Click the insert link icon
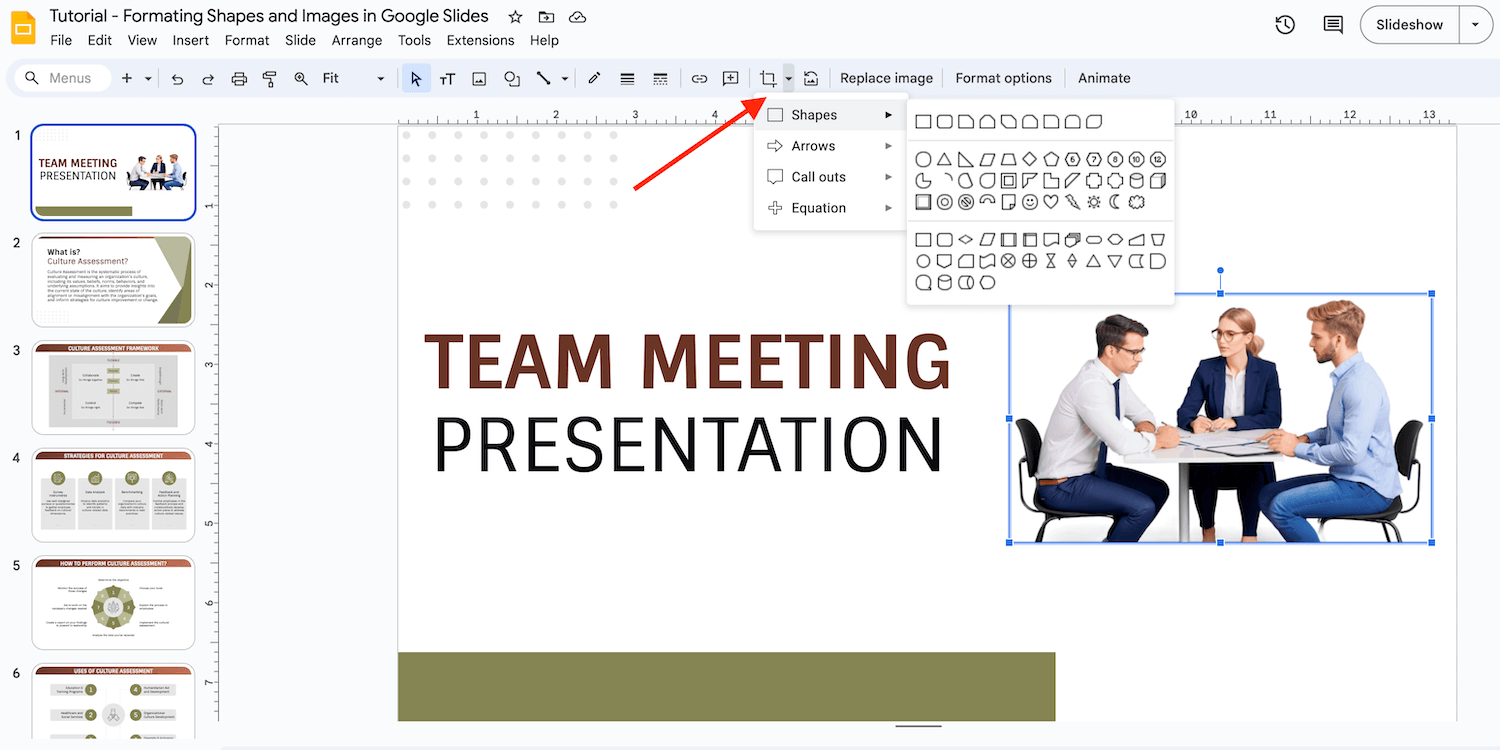Screen dimensions: 1500x750 (699, 78)
